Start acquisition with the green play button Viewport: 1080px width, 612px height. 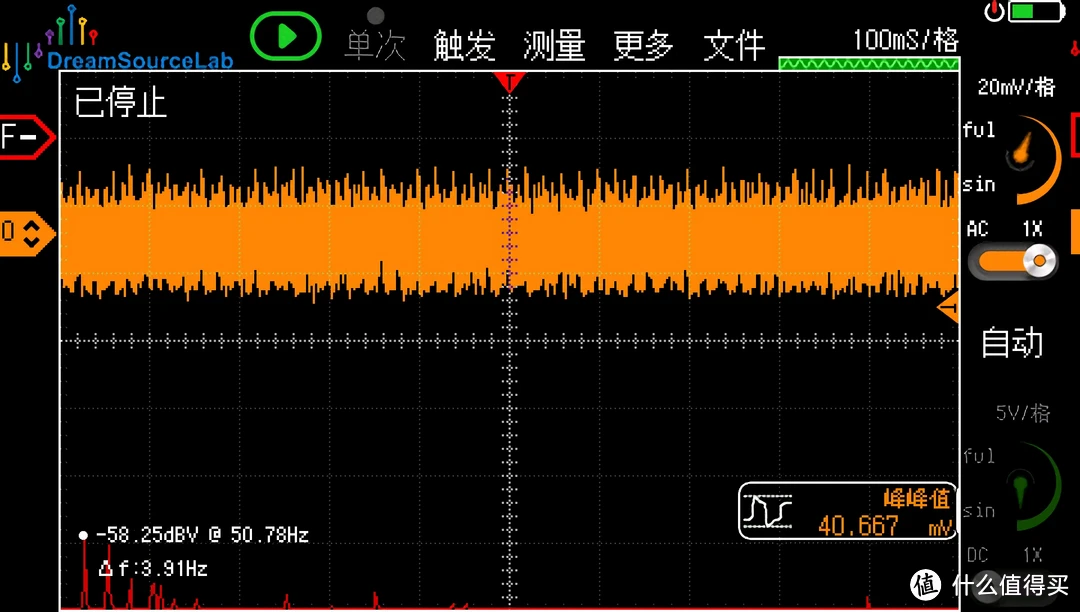click(285, 36)
